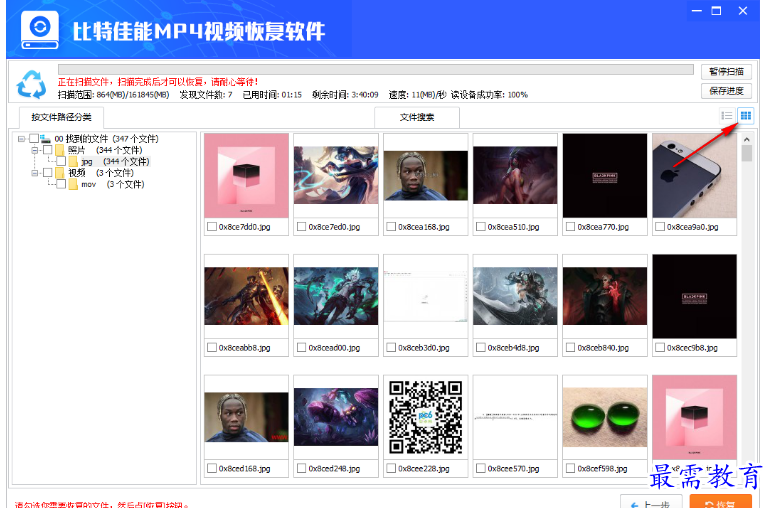Select the QR code thumbnail 0x8cee228.jpg
This screenshot has height=508, width=771.
coord(425,417)
